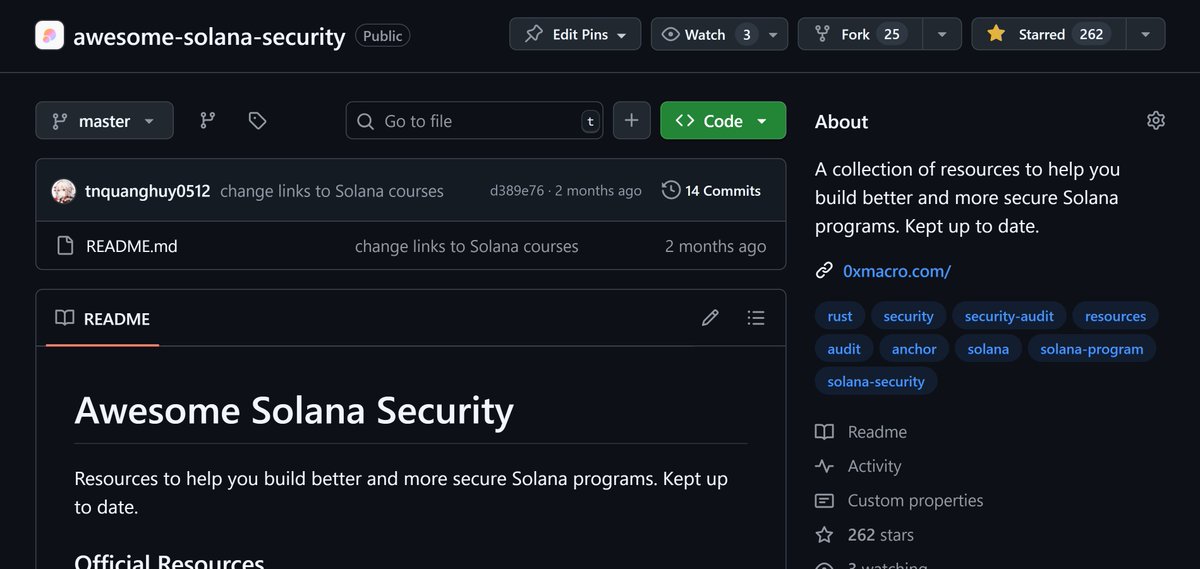This screenshot has width=1200, height=569.
Task: Click tnquanghuy0512 user avatar
Action: (64, 191)
